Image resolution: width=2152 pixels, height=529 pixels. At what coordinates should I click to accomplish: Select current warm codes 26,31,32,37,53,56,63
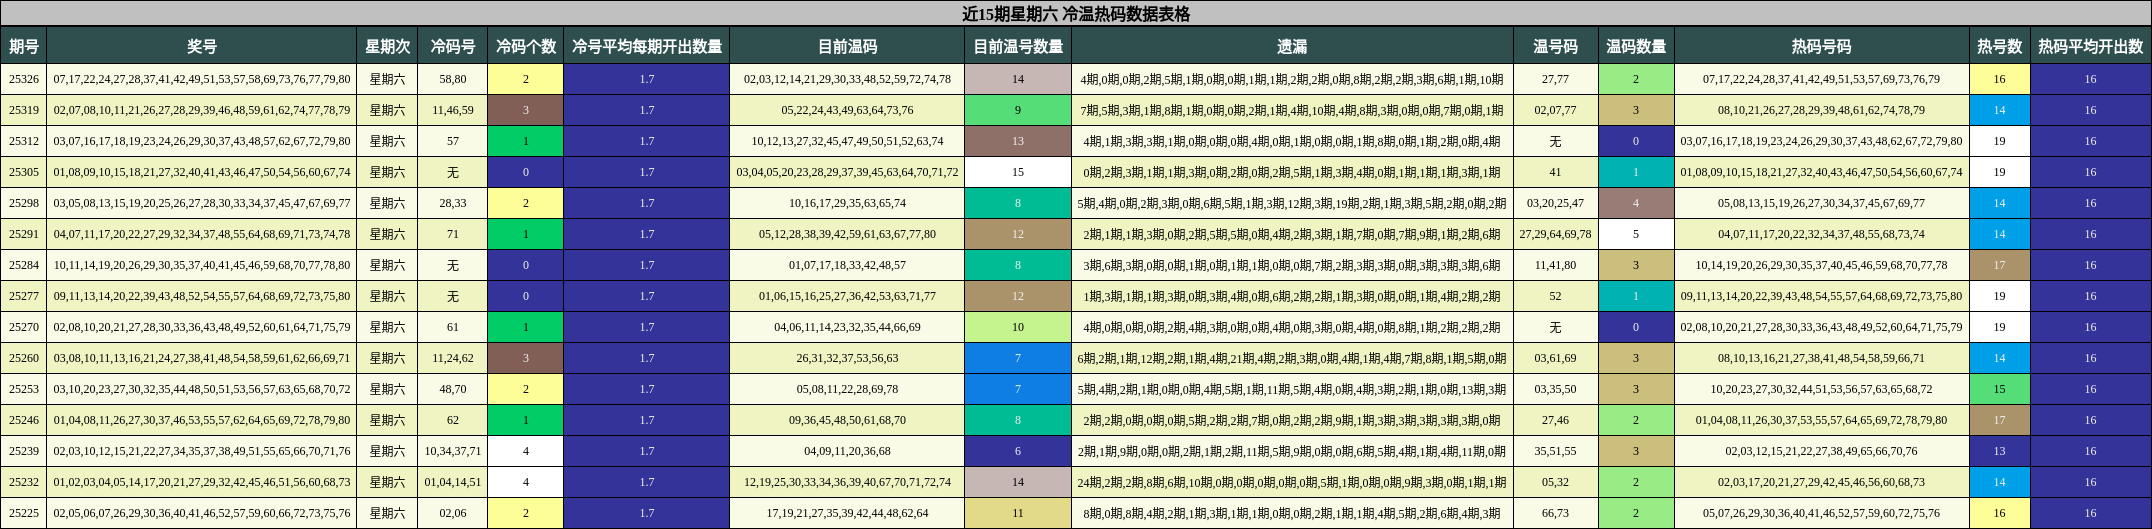(847, 358)
